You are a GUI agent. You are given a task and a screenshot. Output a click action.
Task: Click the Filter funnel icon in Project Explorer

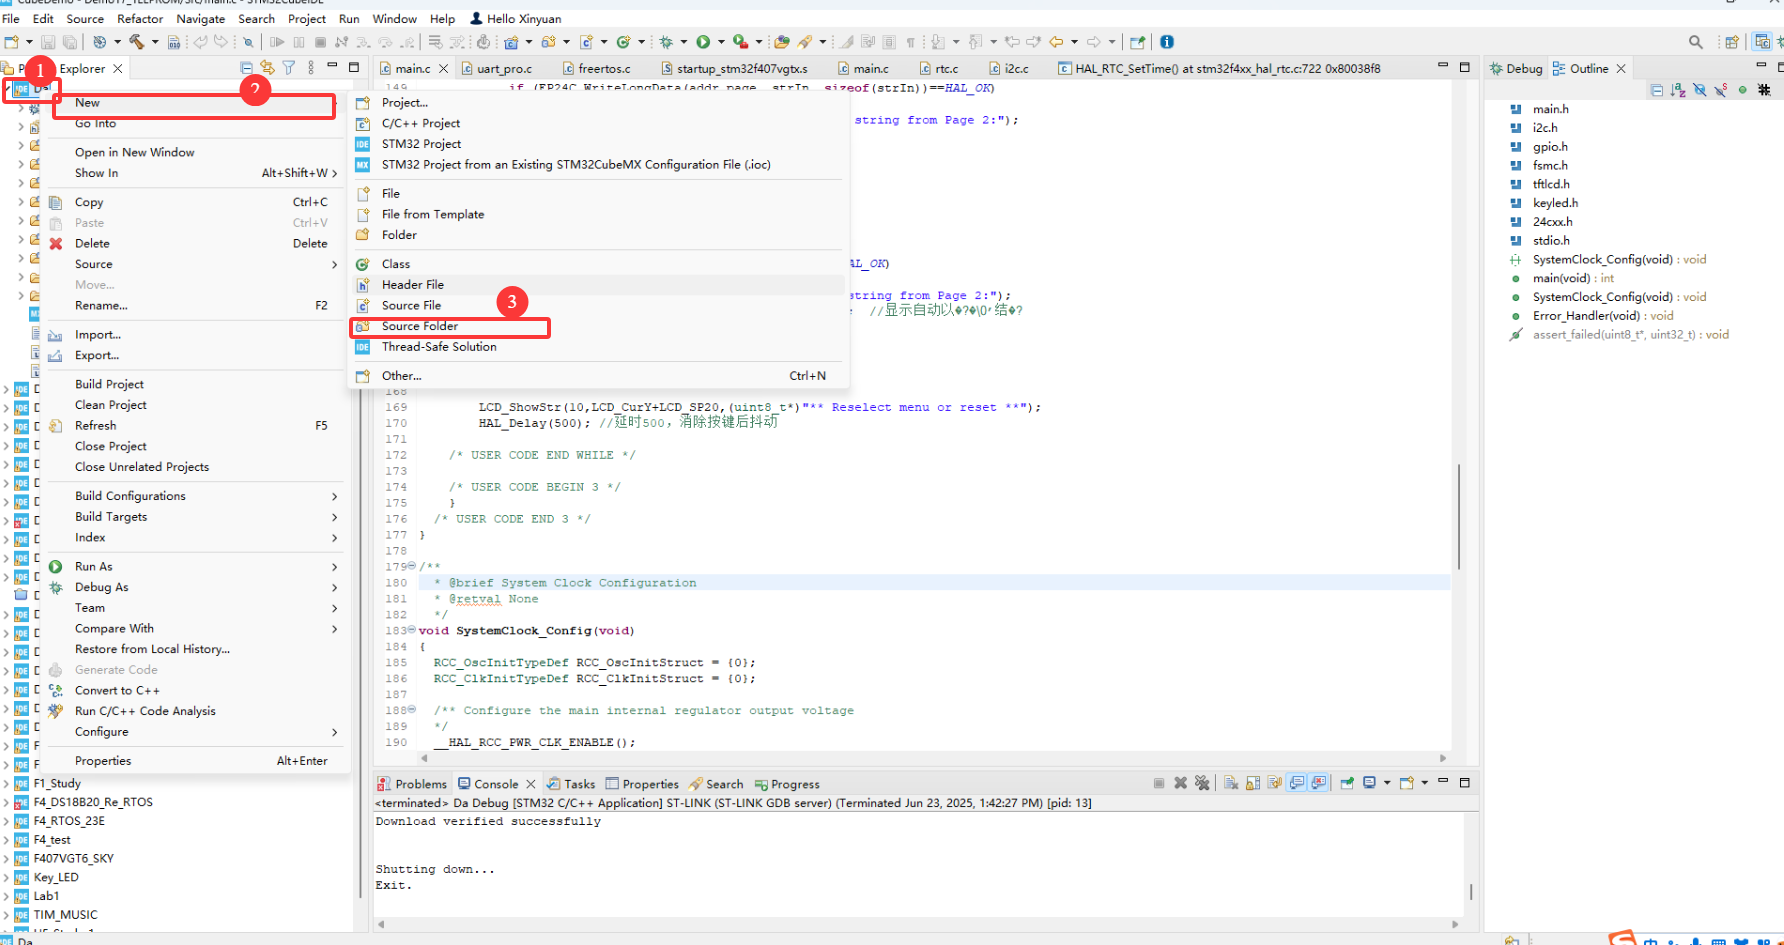tap(289, 68)
